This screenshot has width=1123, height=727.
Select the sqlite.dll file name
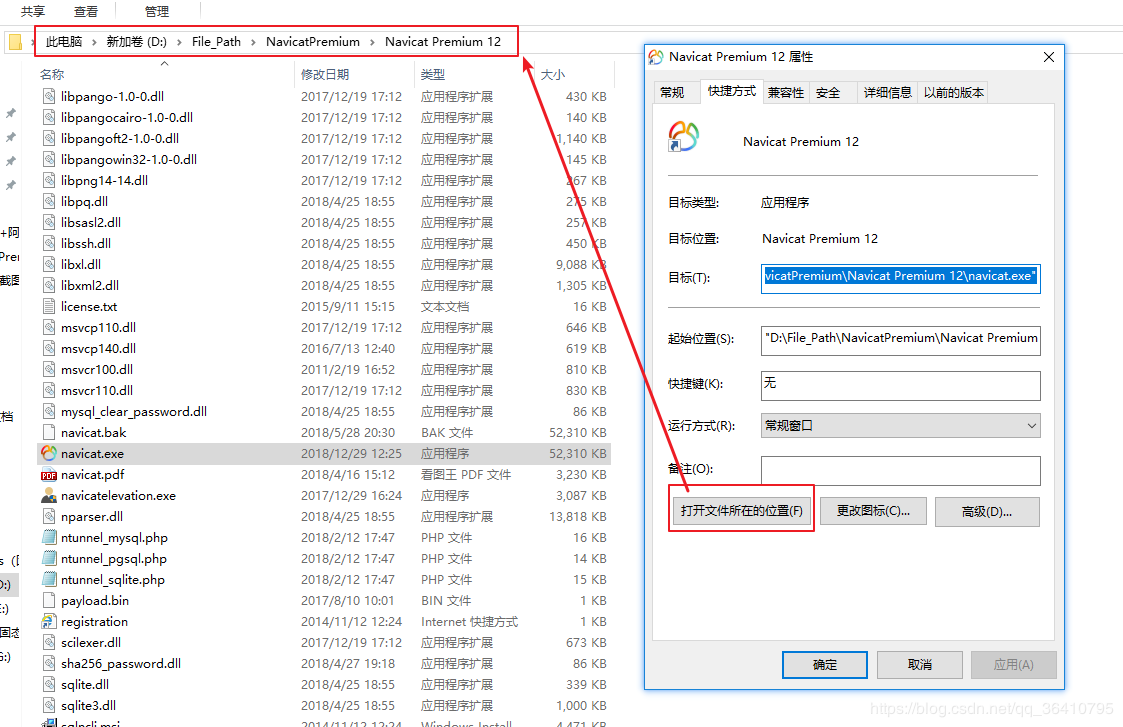[85, 685]
